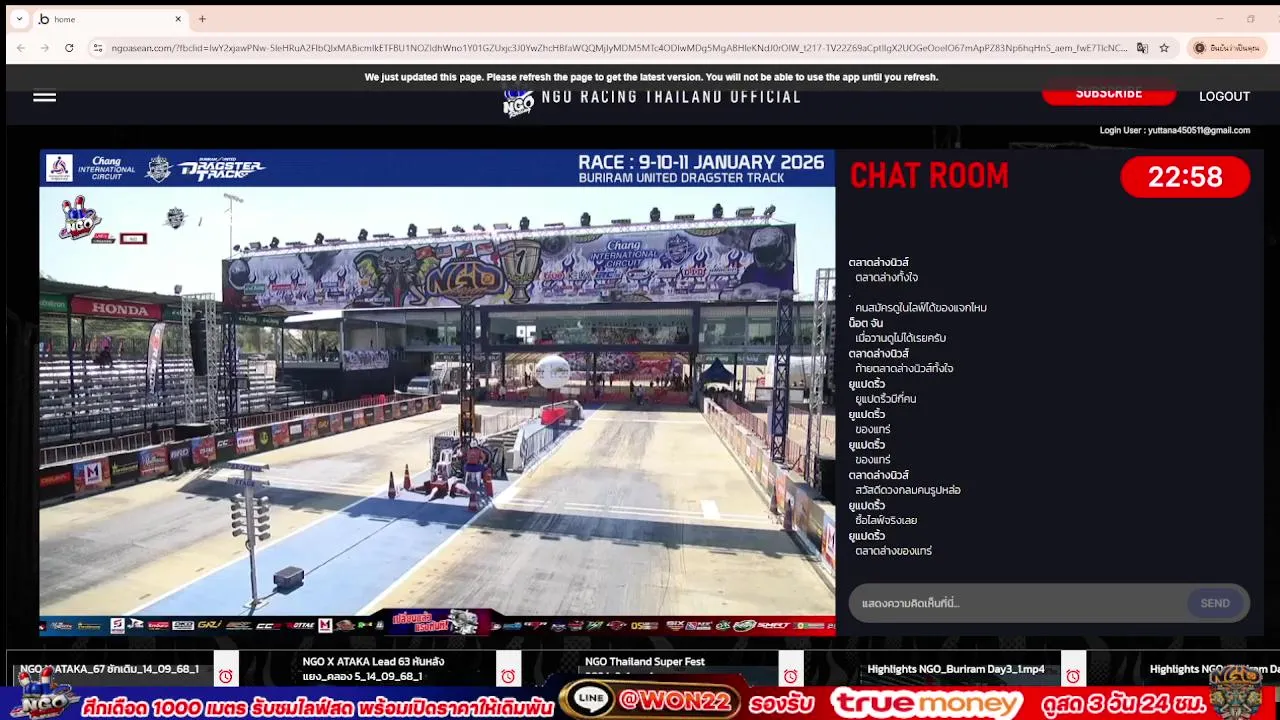This screenshot has height=720, width=1280.
Task: Click the clock icon beside Highlights NGO_Buriram Day3
Action: coord(1073,676)
